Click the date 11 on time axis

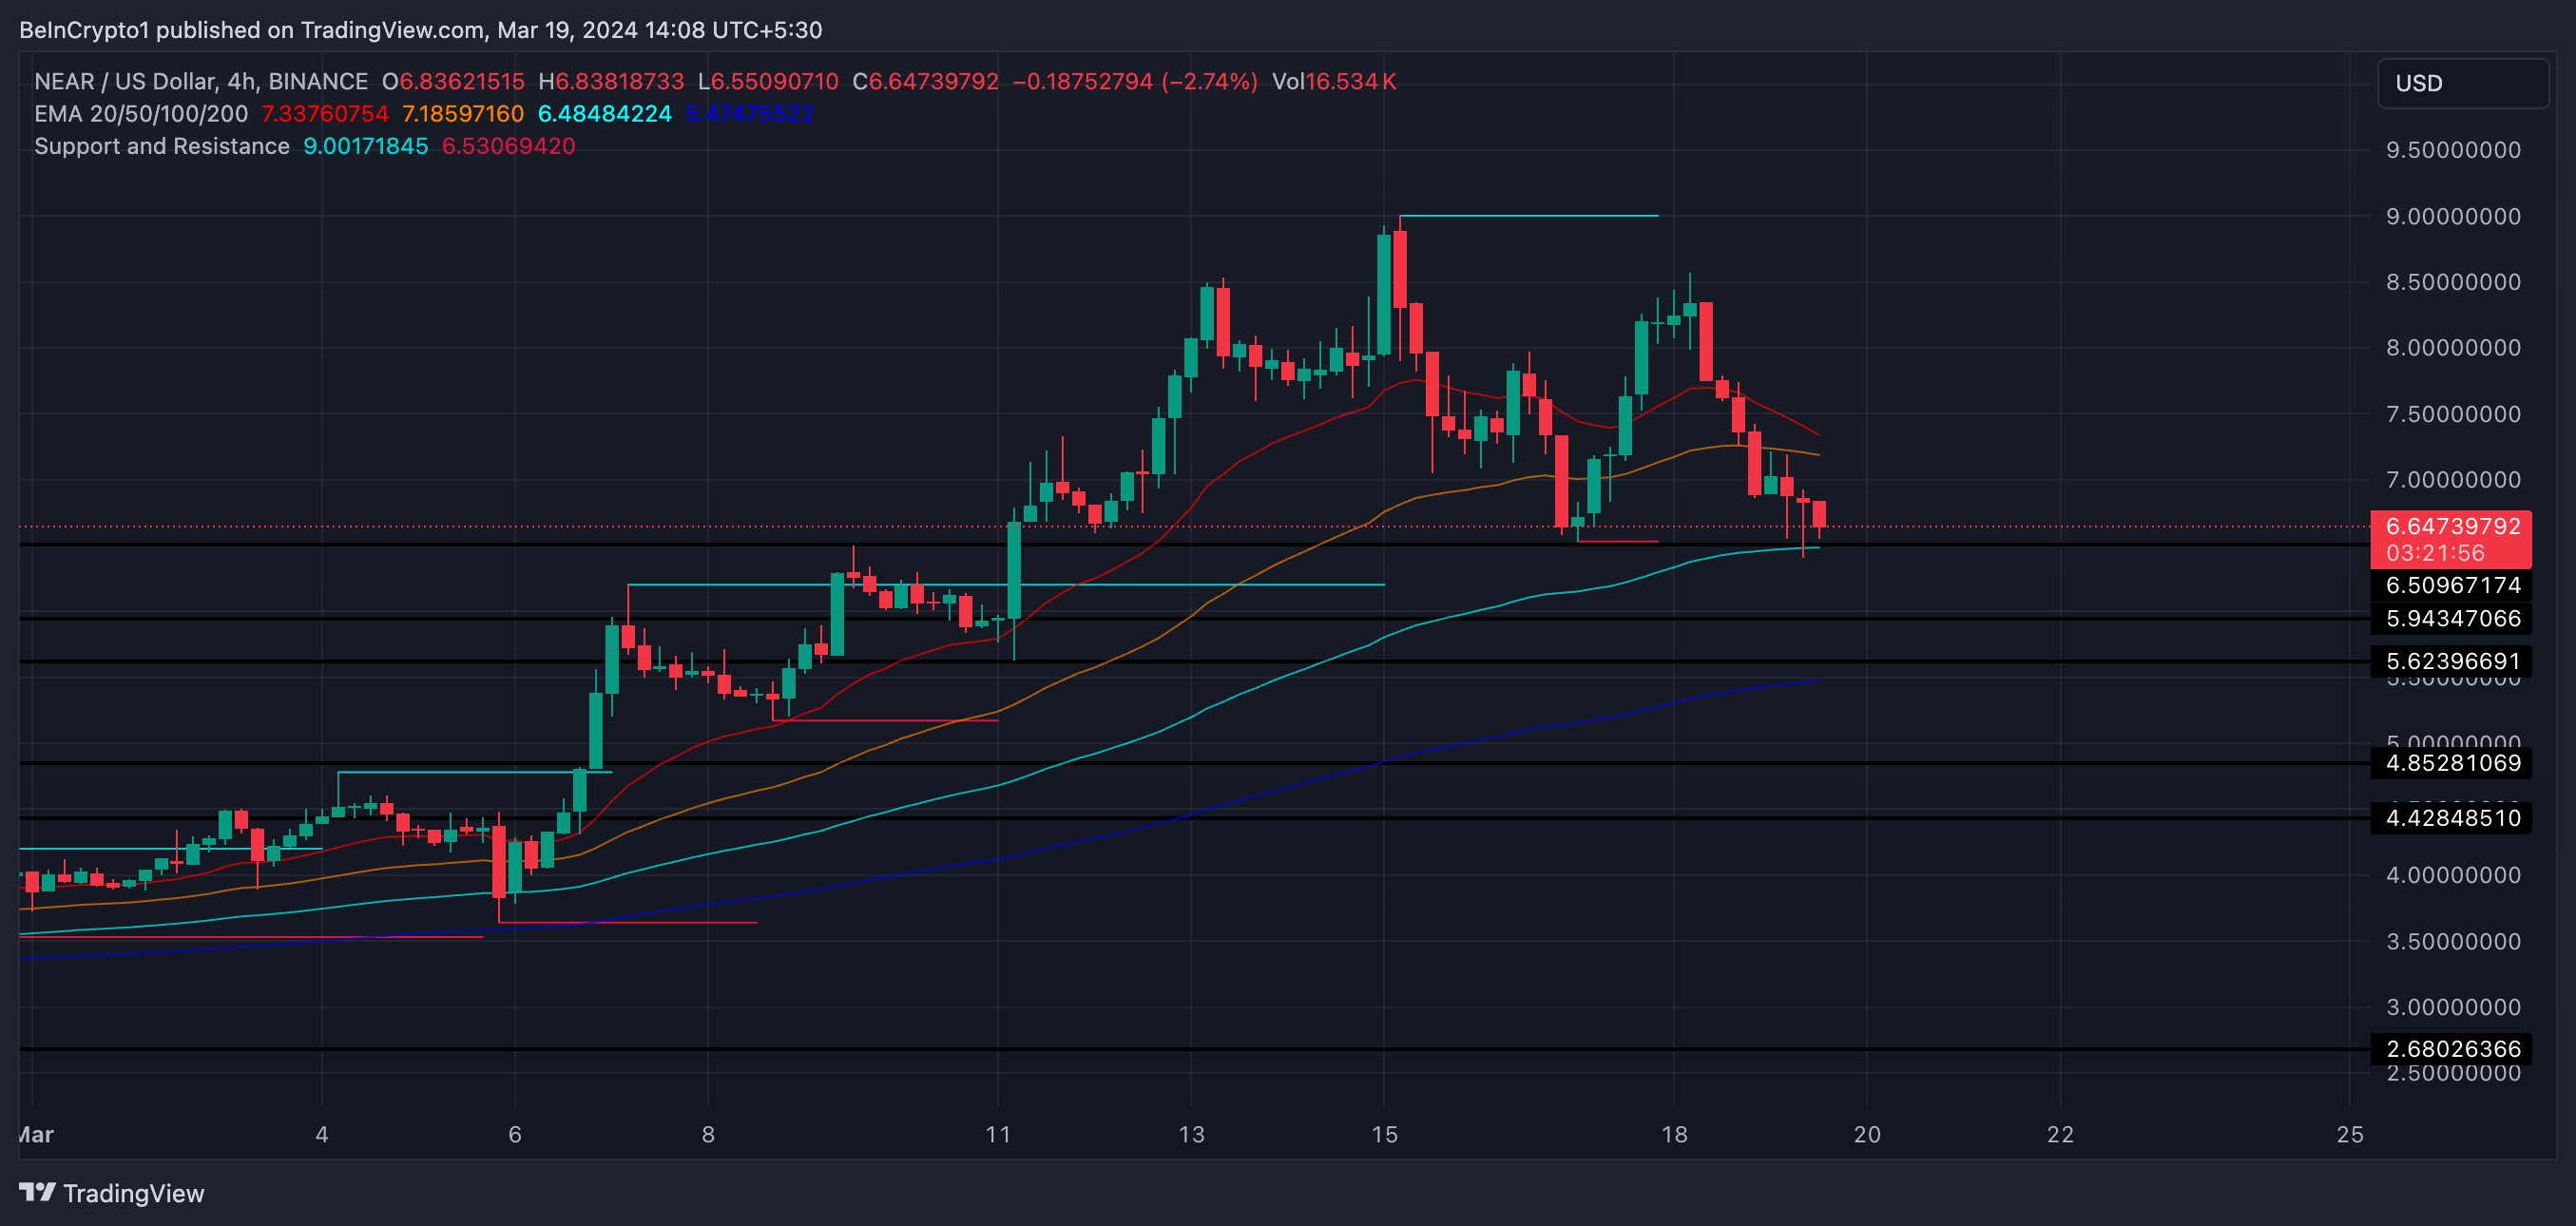pos(997,1134)
